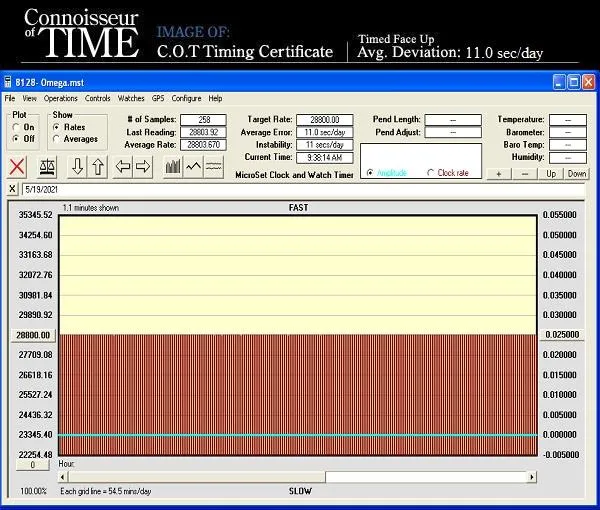Click the horizontal scrollbar thumb
The width and height of the screenshot is (600, 510).
point(197,477)
